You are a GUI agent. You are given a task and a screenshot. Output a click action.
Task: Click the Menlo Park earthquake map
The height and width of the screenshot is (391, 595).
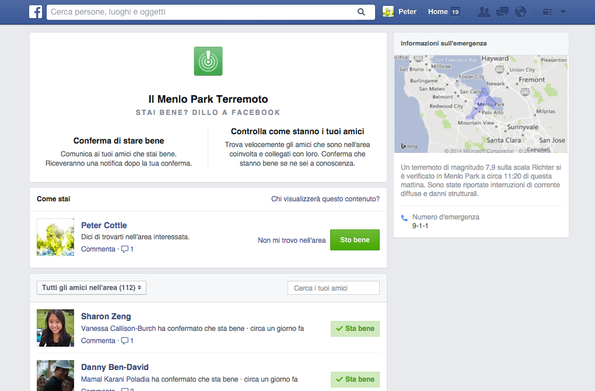[x=481, y=104]
